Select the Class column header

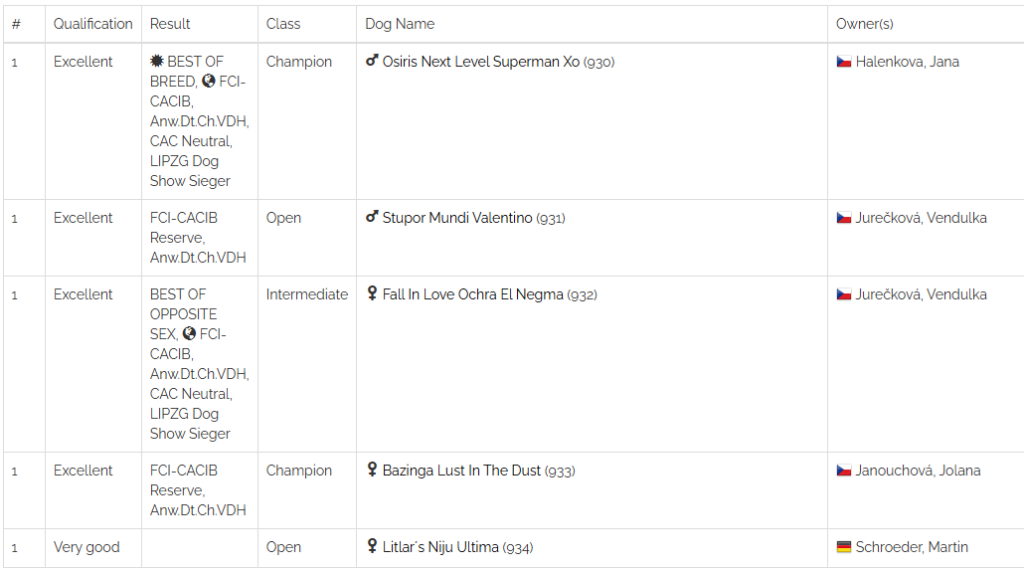(x=283, y=24)
